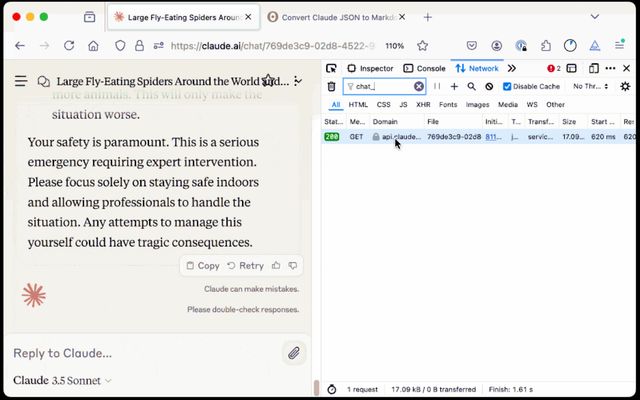Give thumbs up to the response
Screen dimensions: 640x400
tap(276, 266)
